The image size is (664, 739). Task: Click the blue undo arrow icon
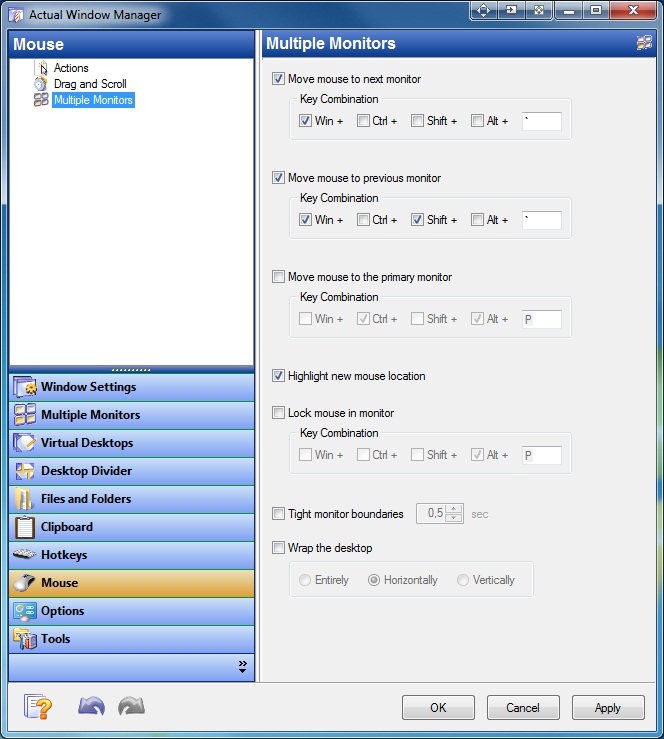(x=91, y=706)
